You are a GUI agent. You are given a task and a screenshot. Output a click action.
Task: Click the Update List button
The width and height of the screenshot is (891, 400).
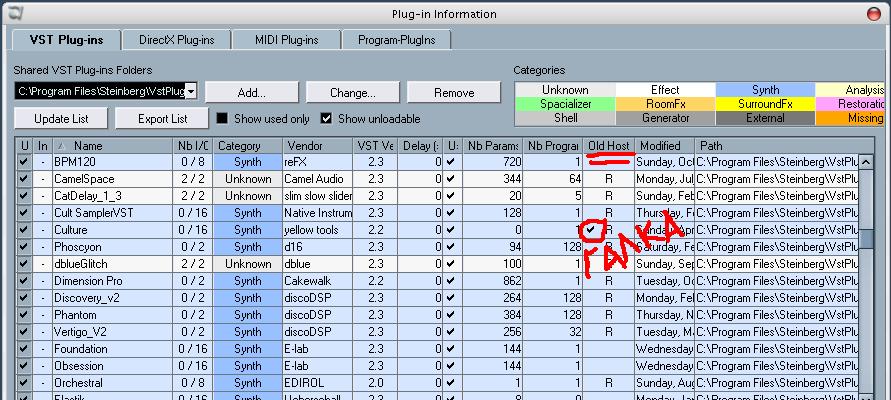[x=61, y=119]
